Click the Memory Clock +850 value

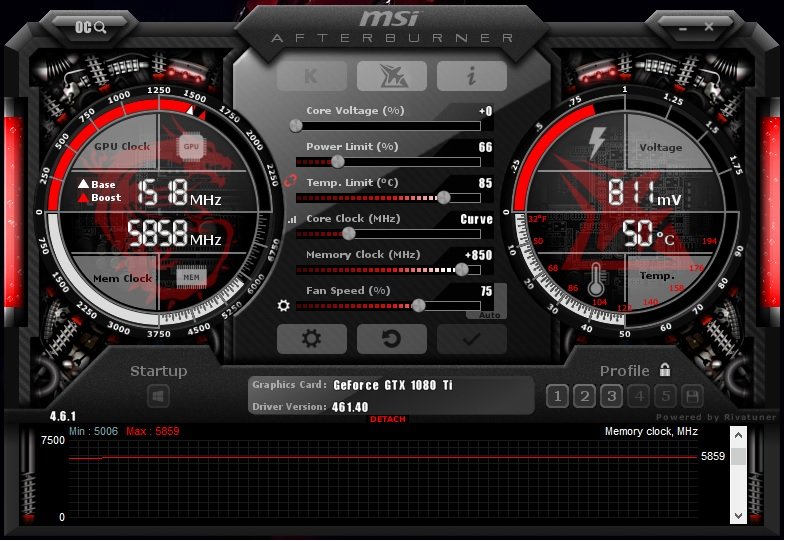pyautogui.click(x=479, y=255)
